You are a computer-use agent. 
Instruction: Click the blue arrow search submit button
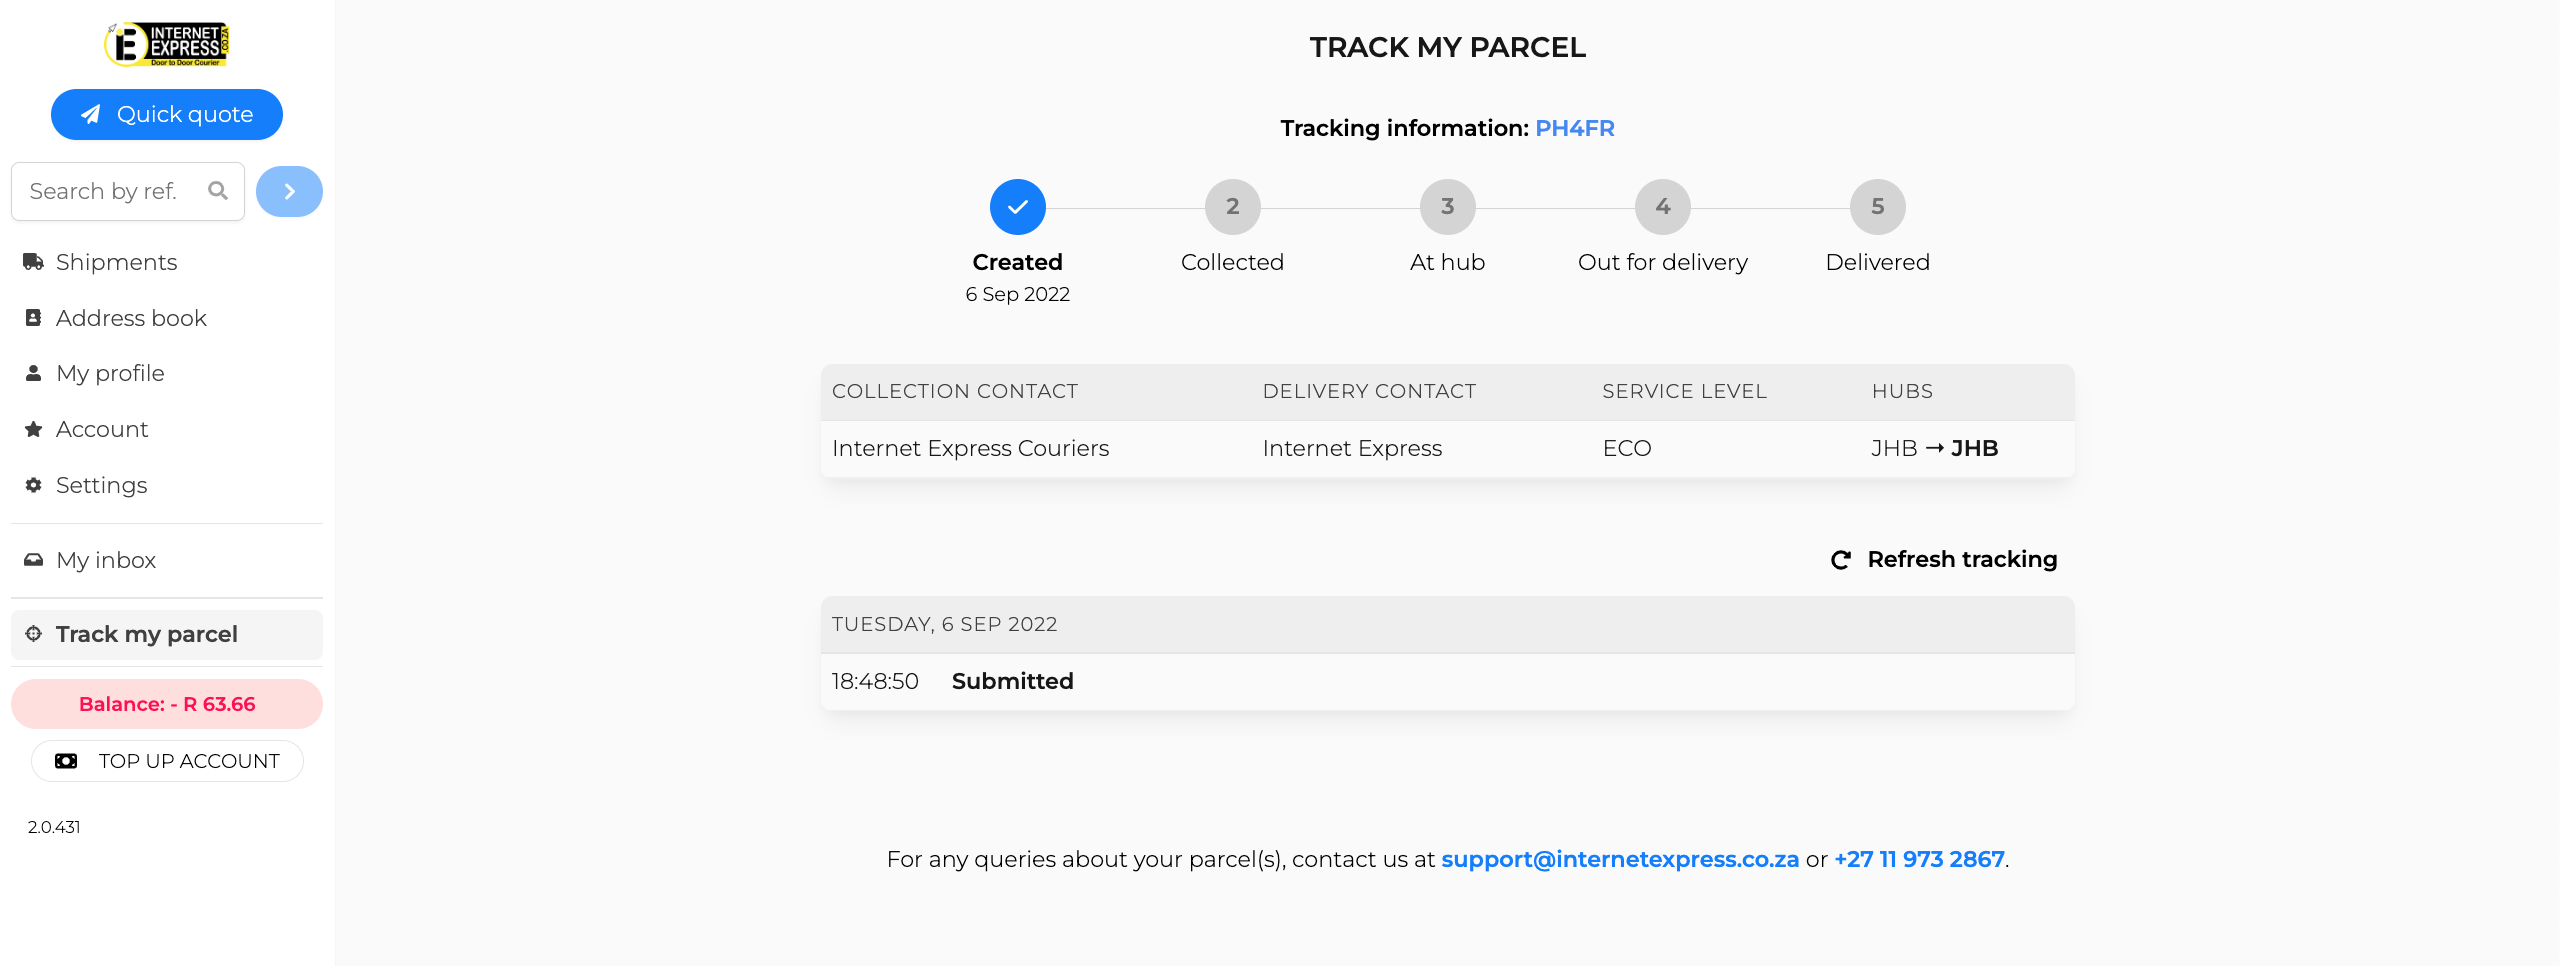click(x=289, y=191)
